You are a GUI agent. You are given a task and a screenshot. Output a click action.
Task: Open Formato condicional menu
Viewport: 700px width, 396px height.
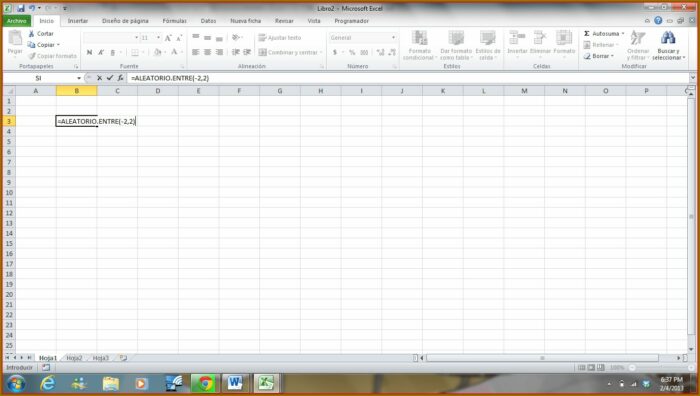coord(420,45)
